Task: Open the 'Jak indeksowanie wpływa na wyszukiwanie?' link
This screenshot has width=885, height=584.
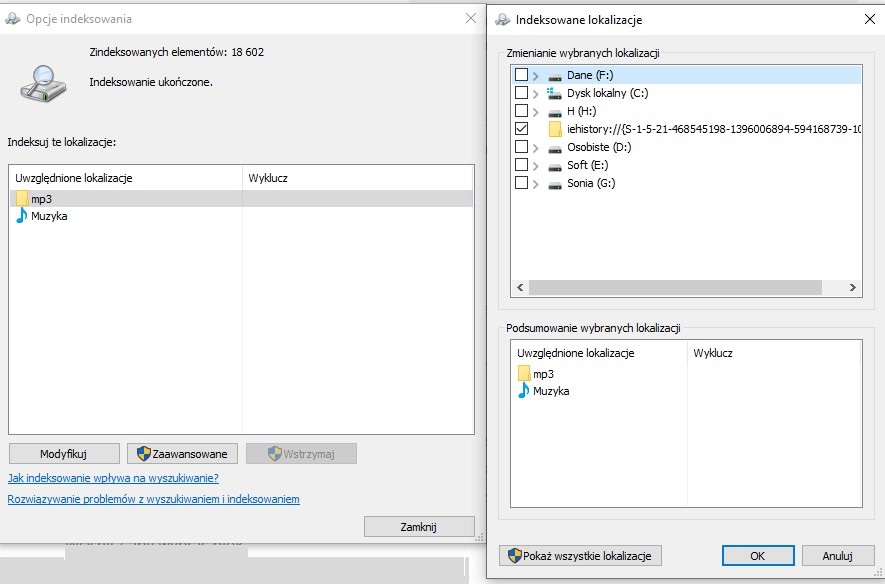Action: coord(113,478)
